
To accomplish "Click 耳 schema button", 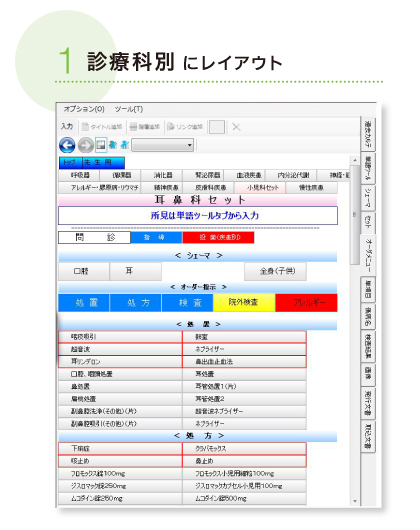I will (135, 271).
